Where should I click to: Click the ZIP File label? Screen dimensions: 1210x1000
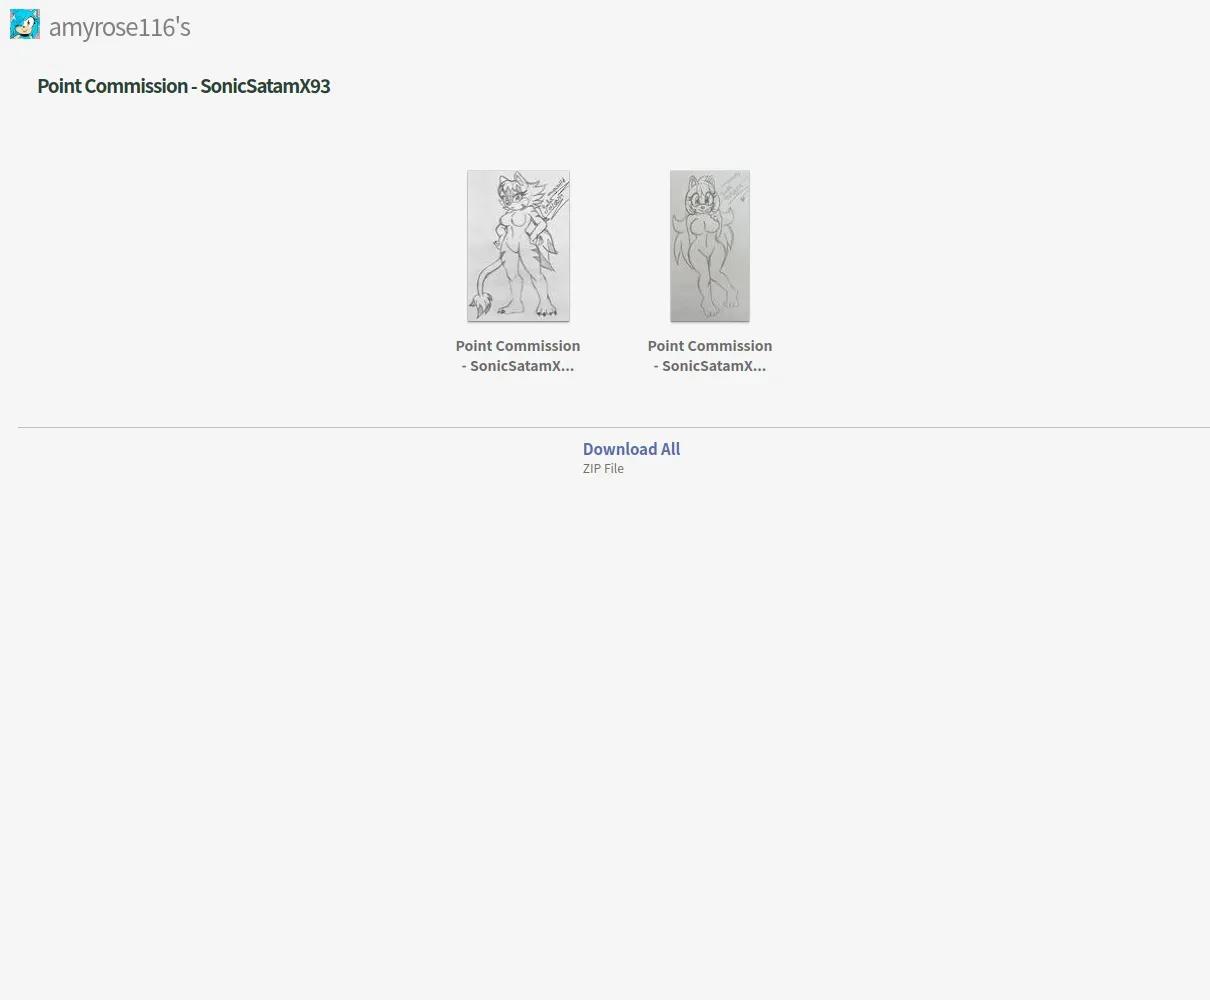603,468
